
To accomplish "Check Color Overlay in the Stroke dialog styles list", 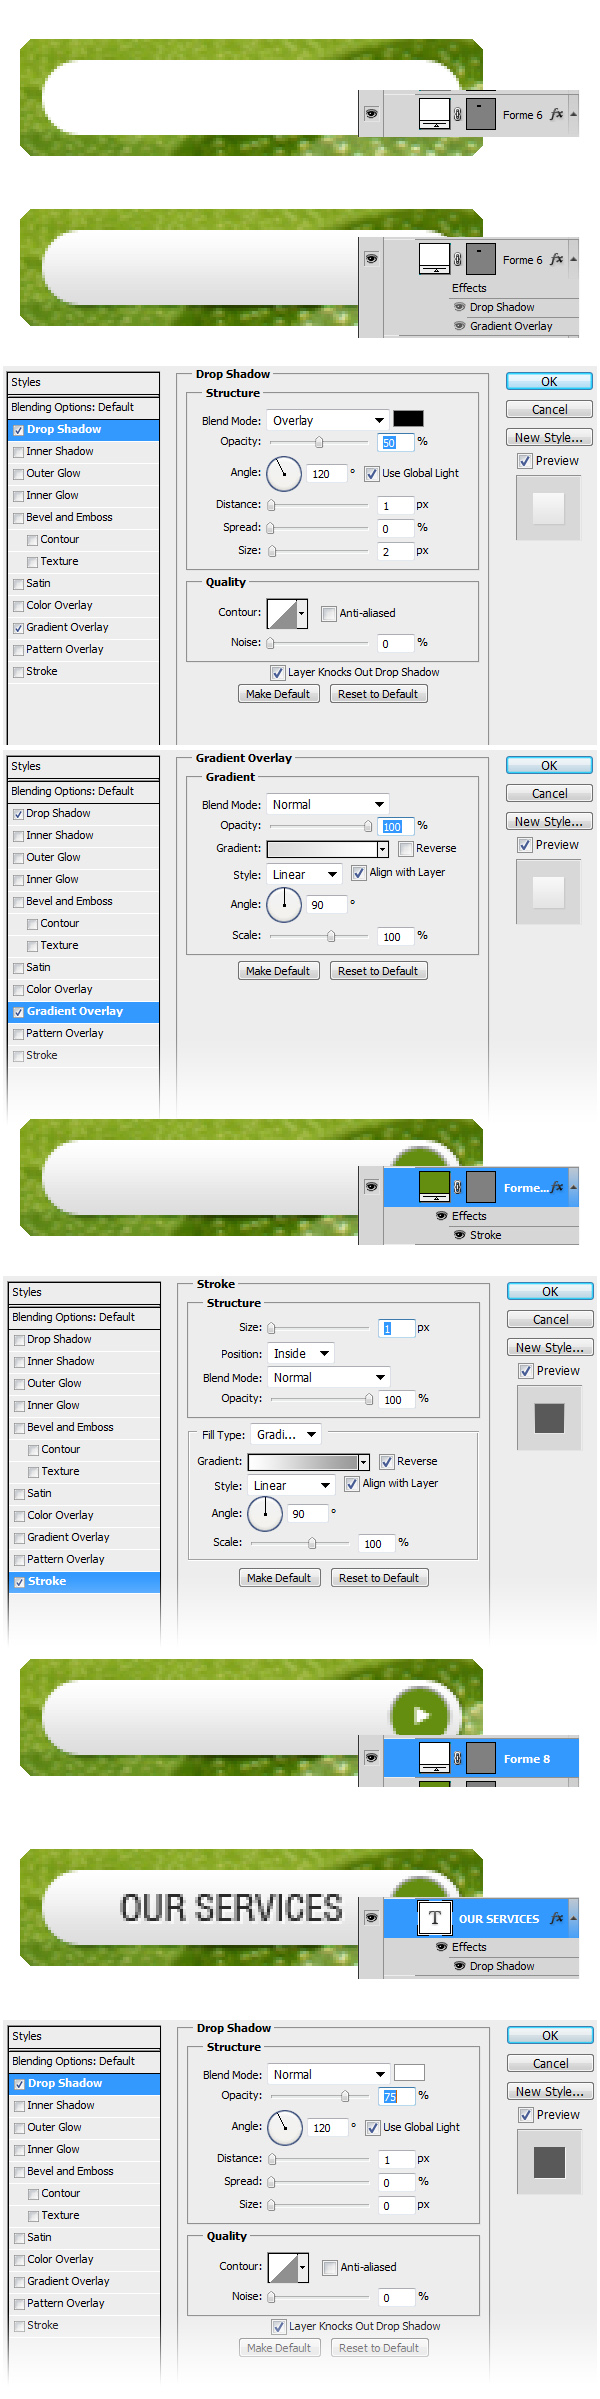I will (20, 1516).
